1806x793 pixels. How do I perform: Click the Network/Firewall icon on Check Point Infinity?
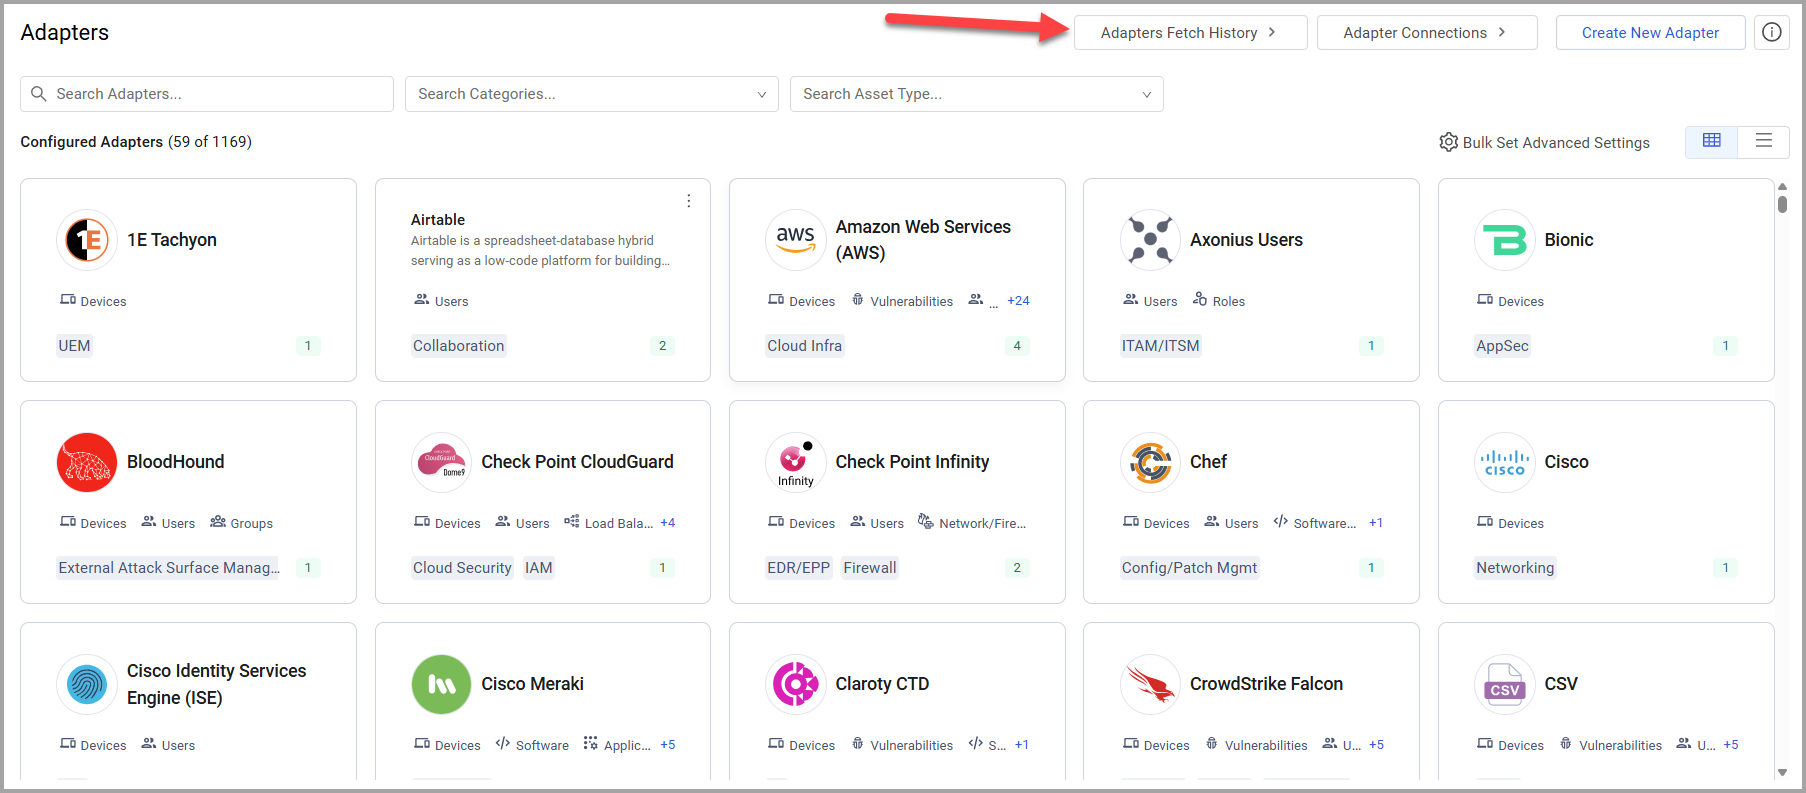926,522
